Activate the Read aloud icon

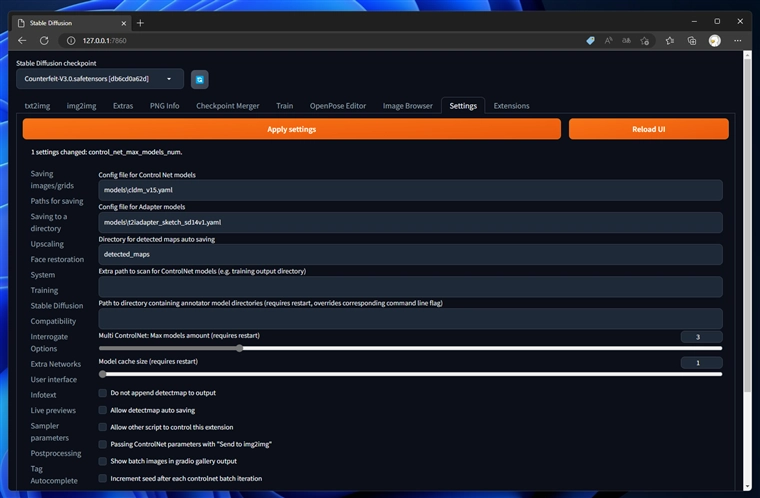coord(608,41)
